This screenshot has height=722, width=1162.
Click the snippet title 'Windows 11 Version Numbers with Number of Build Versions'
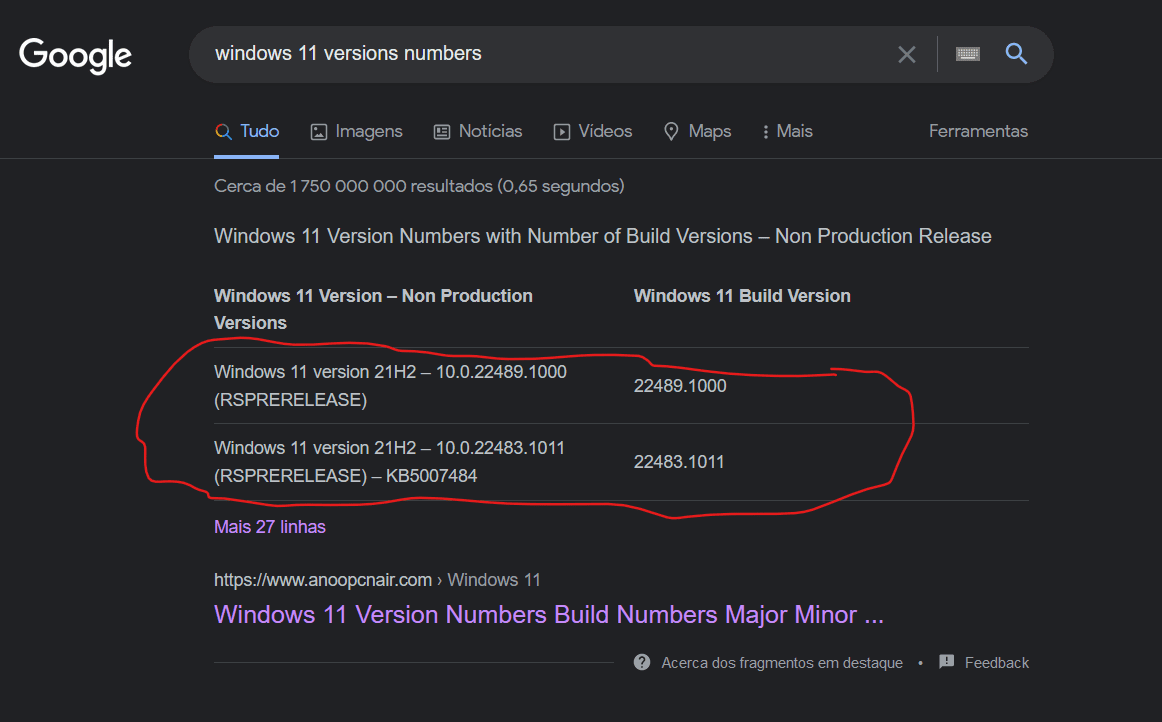(x=483, y=236)
